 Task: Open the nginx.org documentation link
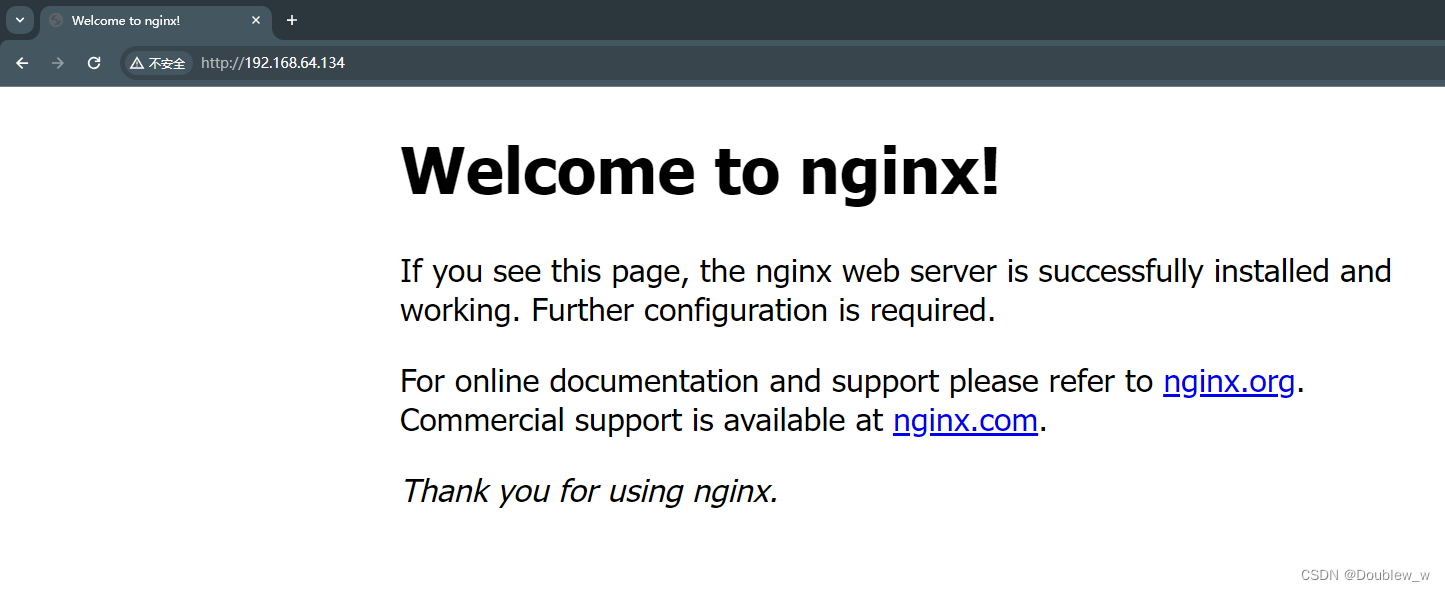coord(1228,381)
